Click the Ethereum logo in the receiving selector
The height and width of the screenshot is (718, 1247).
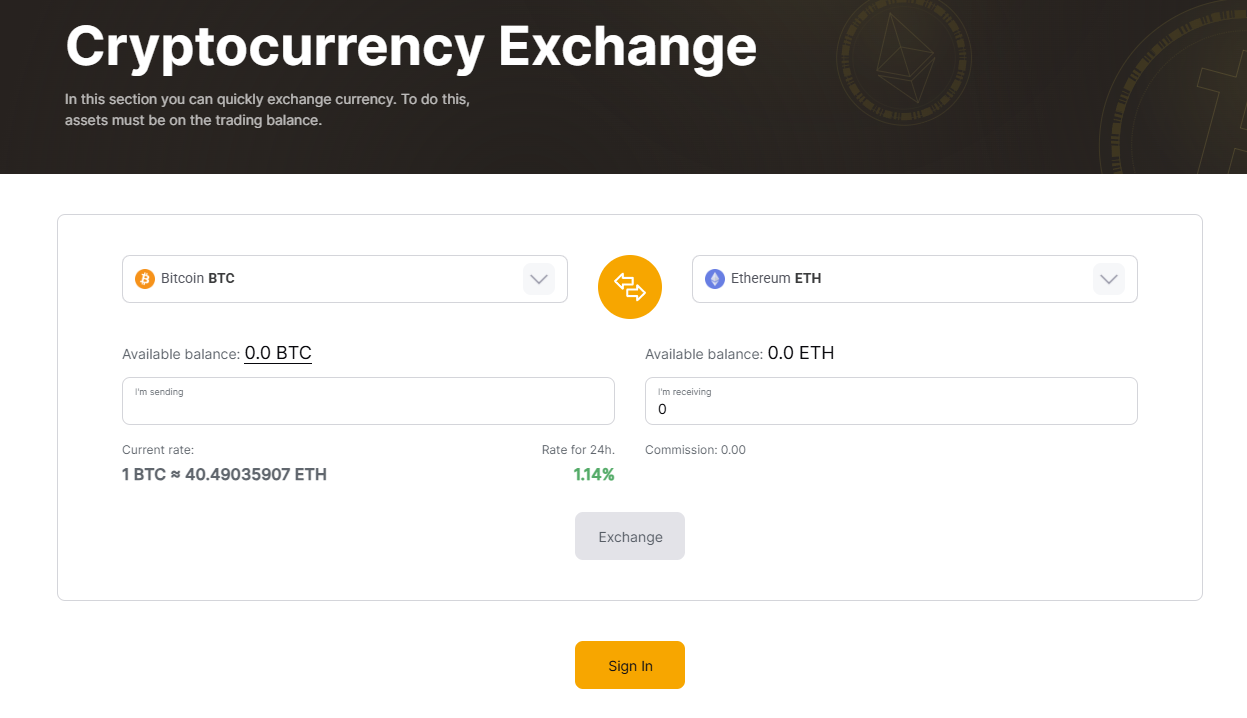(x=714, y=279)
